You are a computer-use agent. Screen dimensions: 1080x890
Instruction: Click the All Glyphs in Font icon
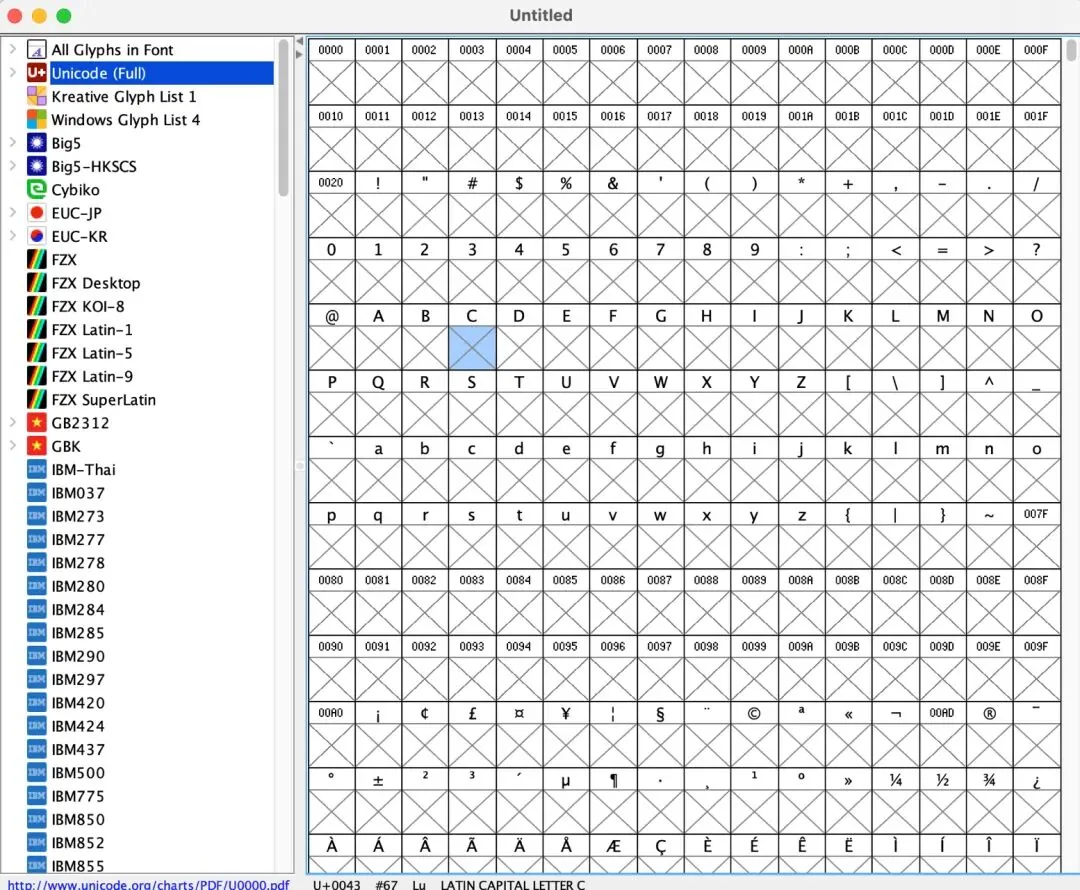(x=37, y=50)
